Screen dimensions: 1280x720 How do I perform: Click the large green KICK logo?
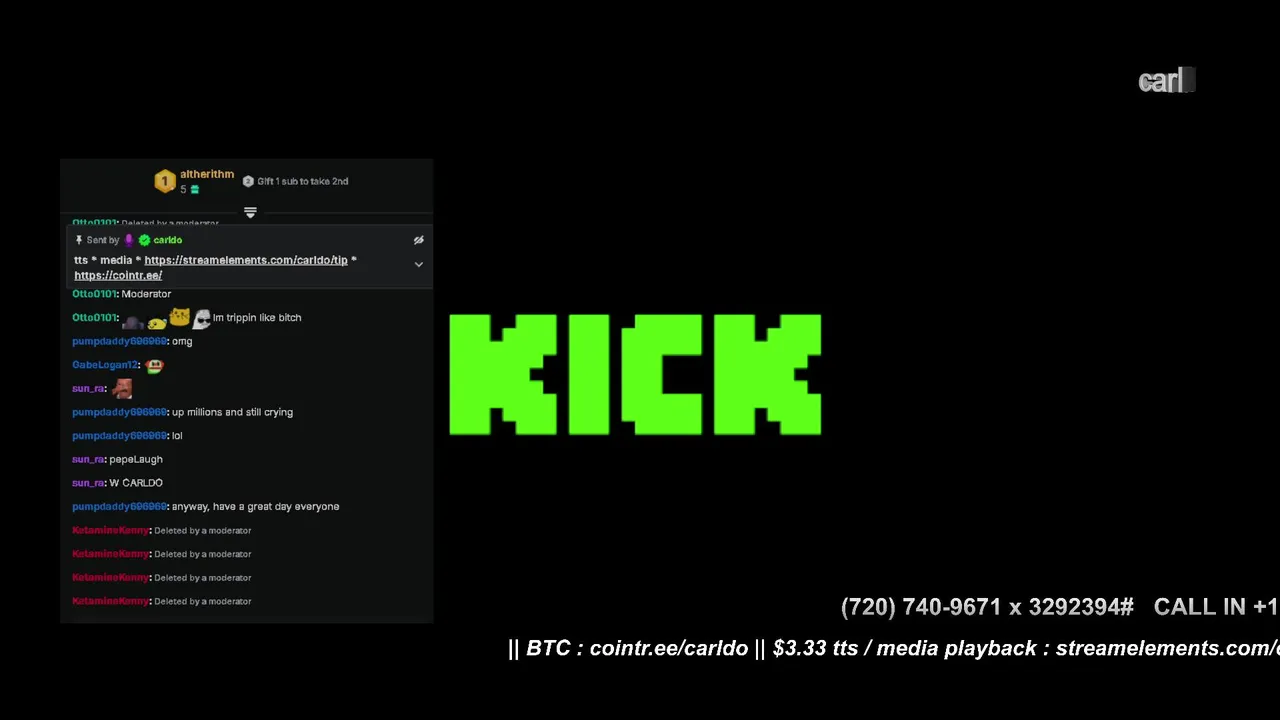pos(636,375)
